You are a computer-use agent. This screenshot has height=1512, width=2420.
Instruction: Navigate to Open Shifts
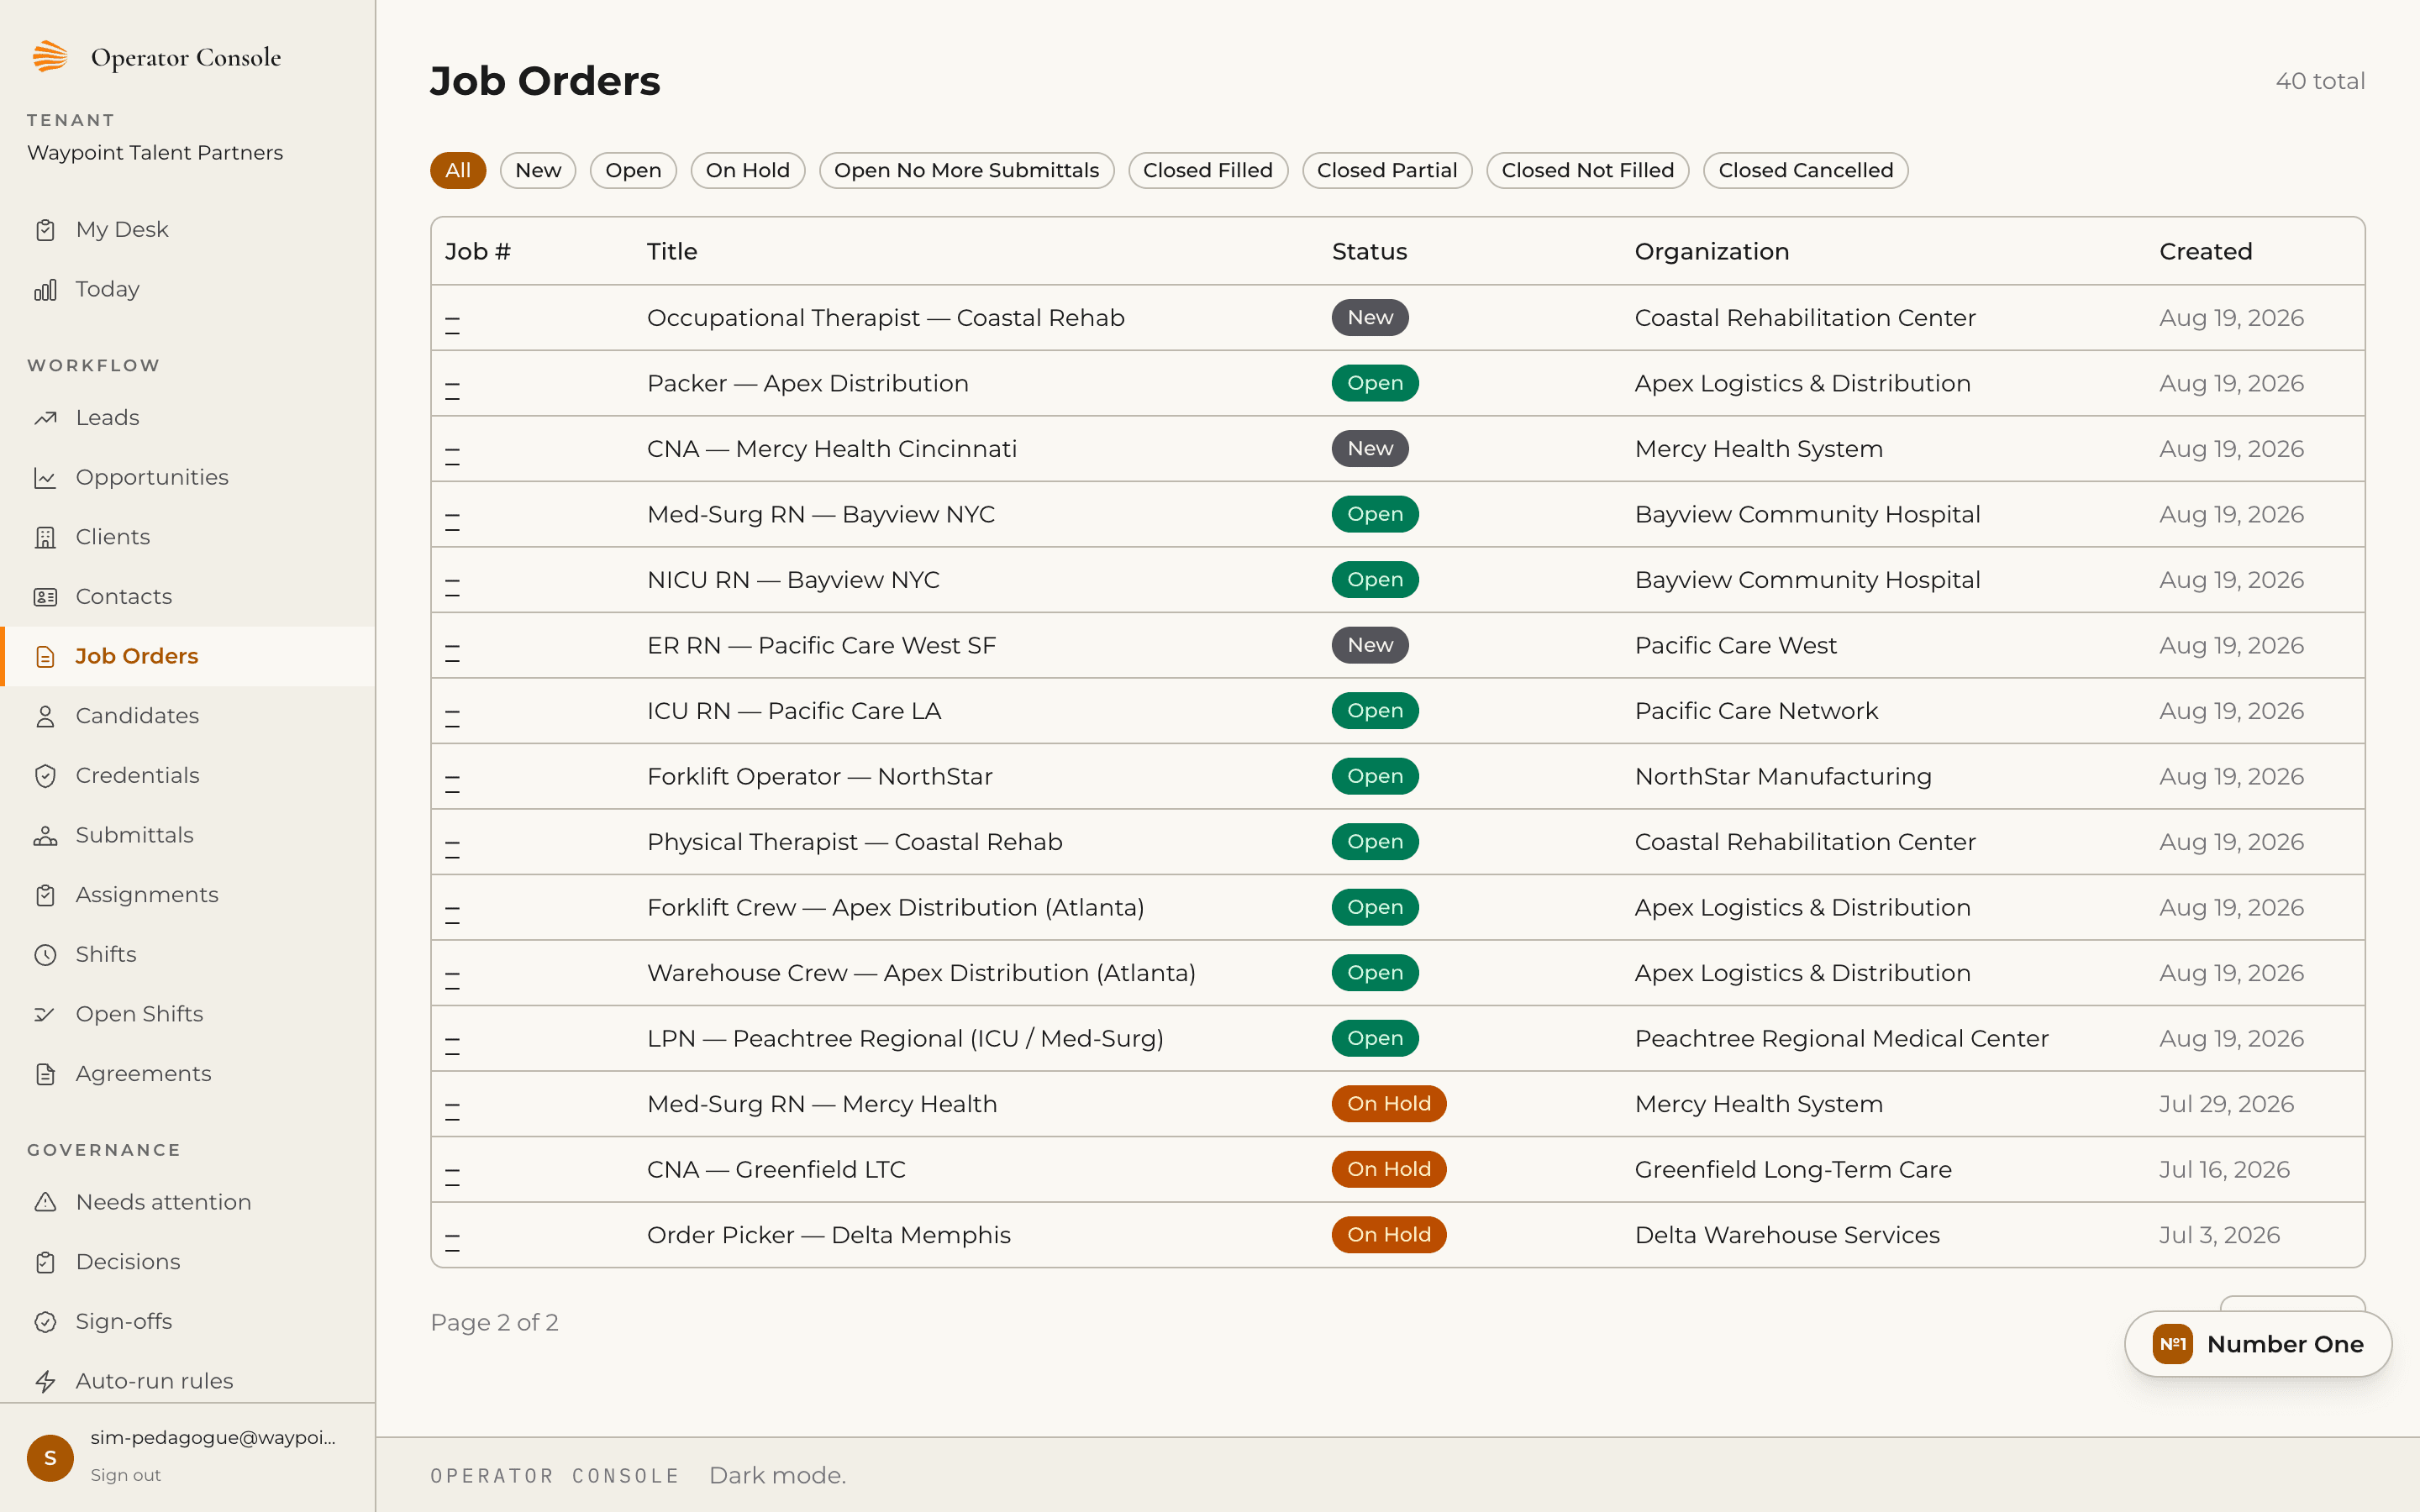pos(188,1014)
